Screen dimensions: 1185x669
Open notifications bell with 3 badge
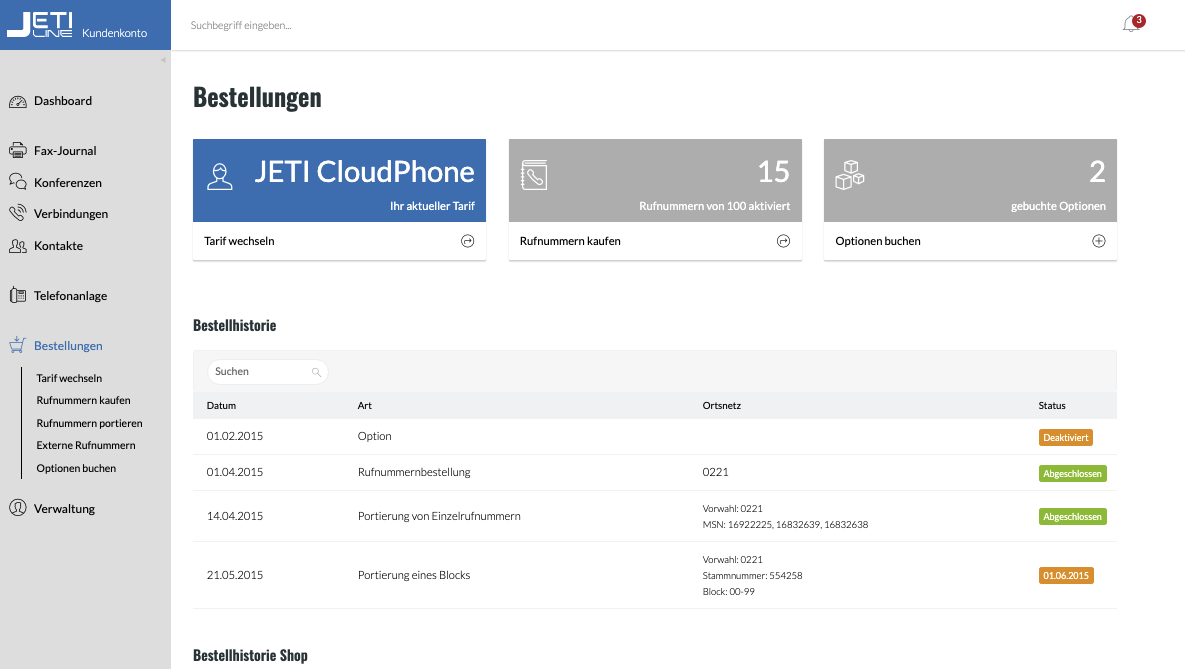click(x=1132, y=24)
